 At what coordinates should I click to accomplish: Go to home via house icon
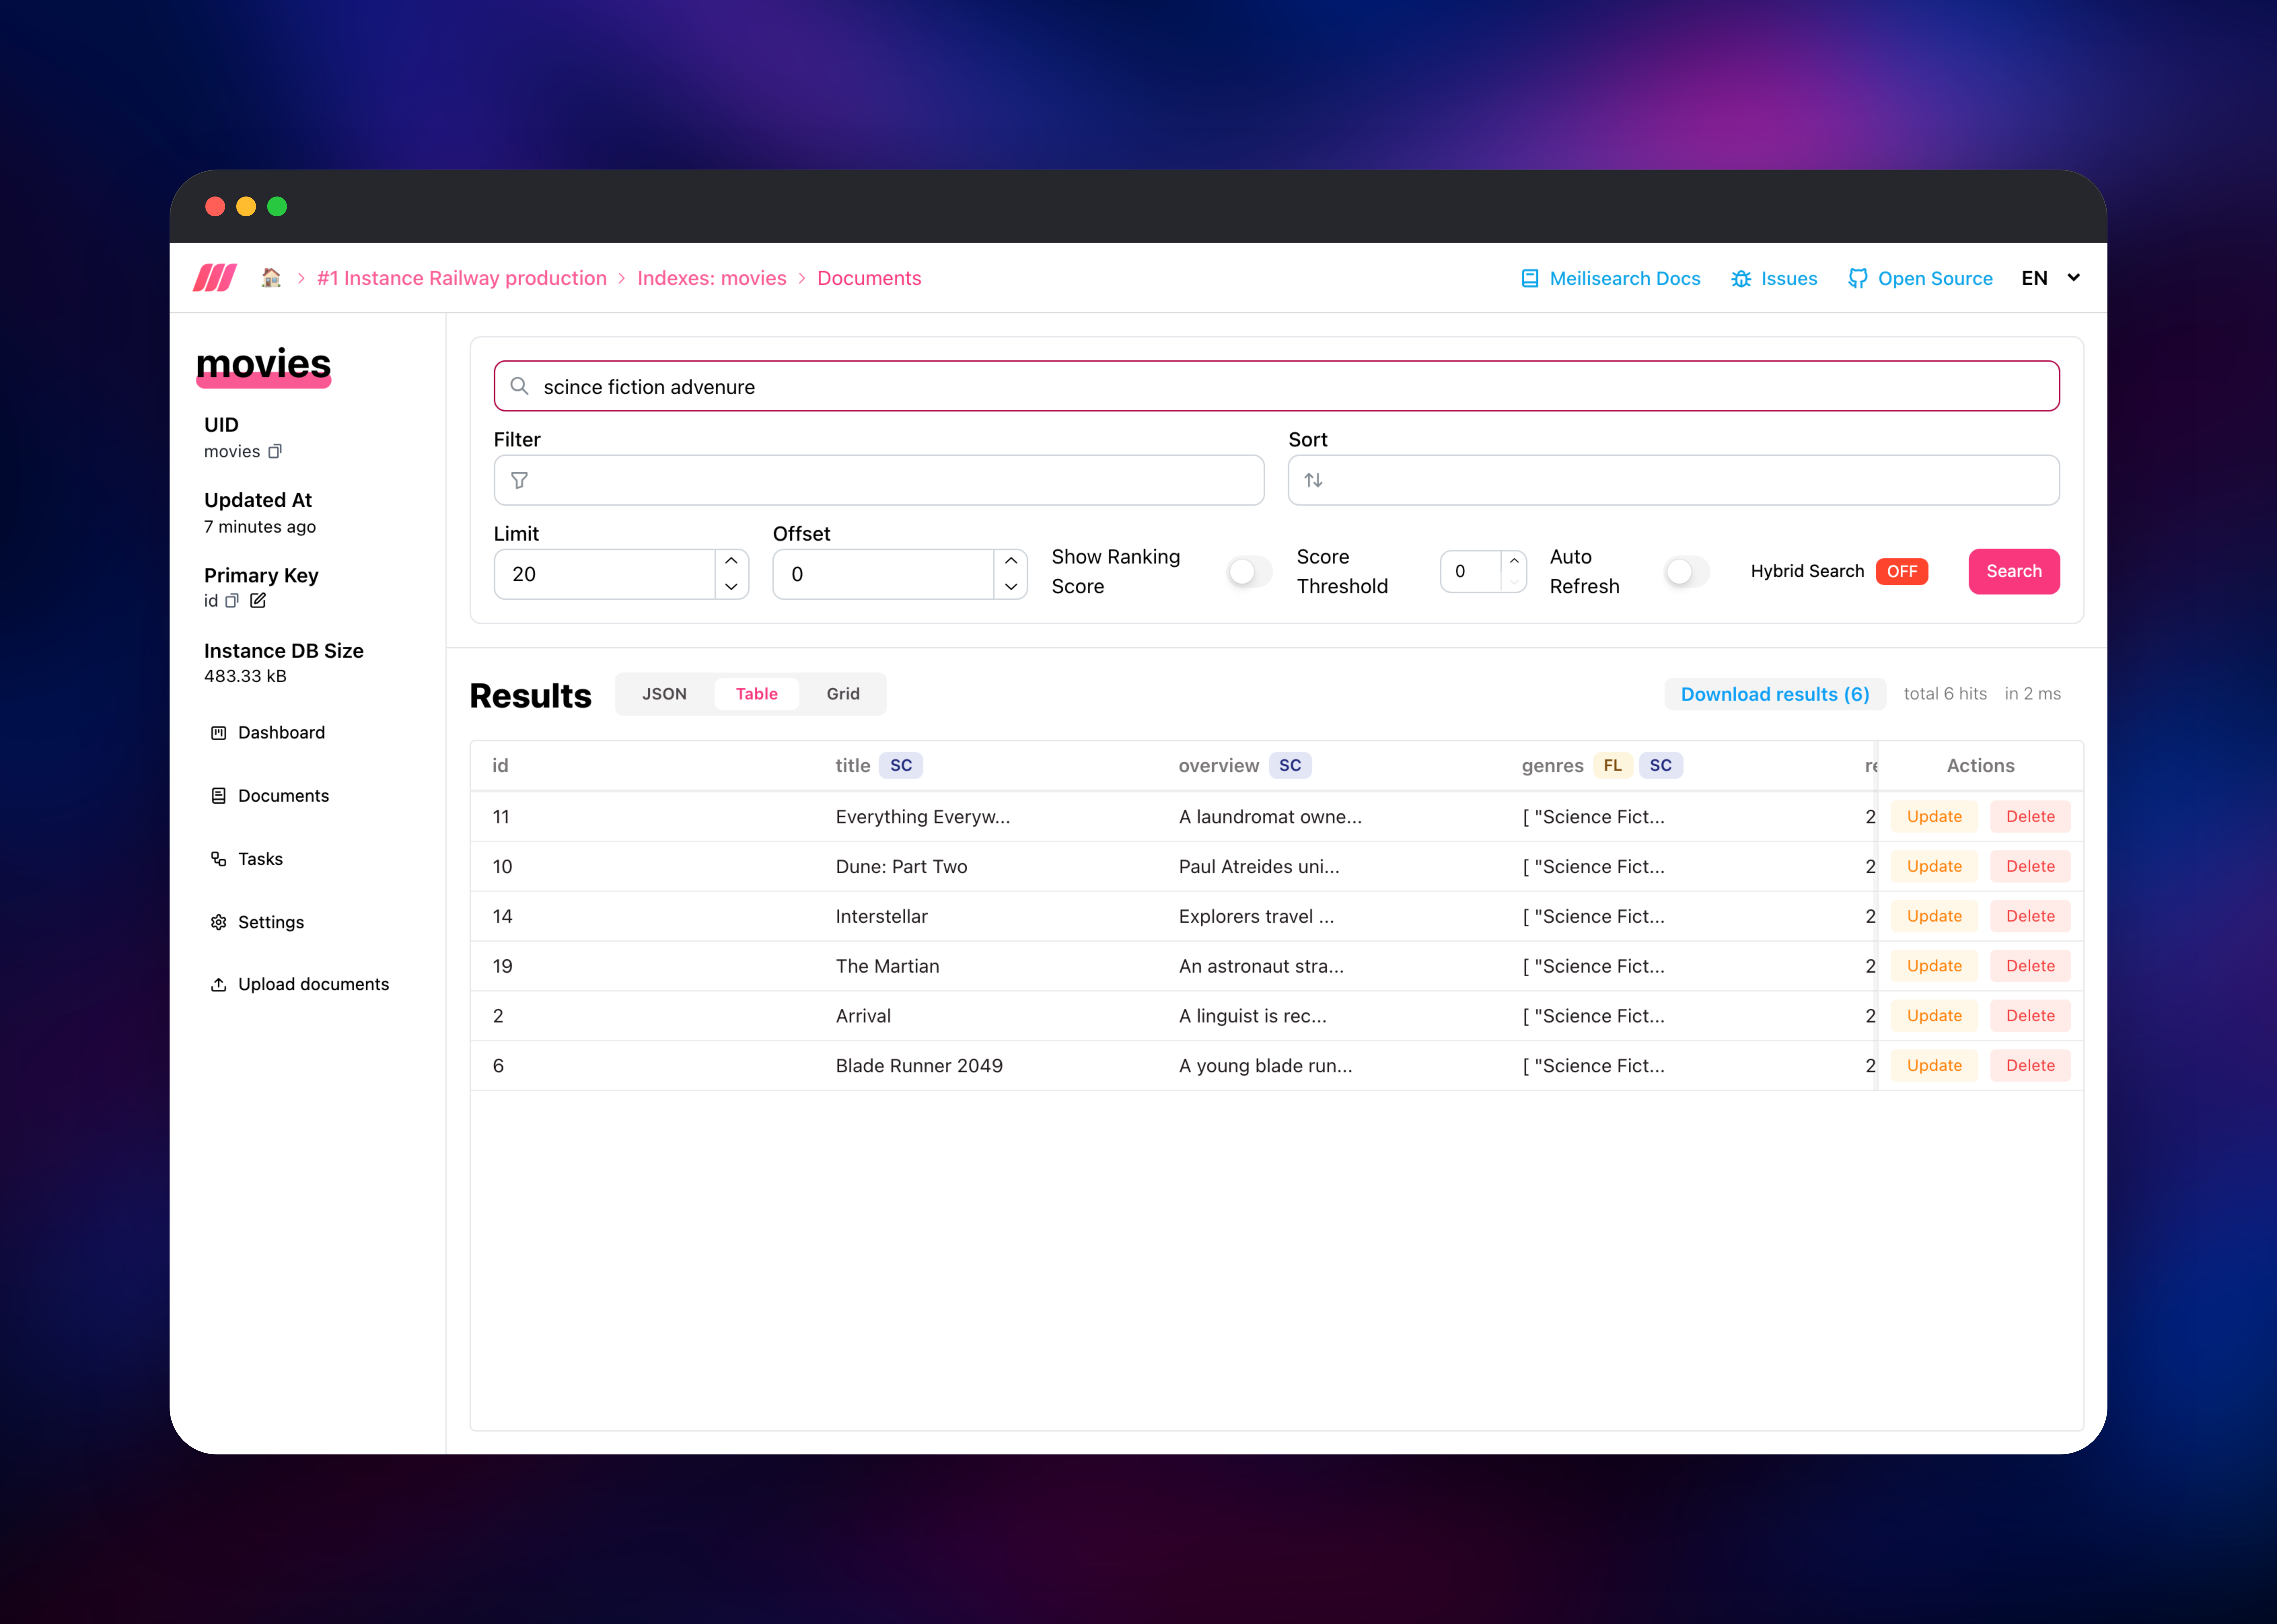tap(271, 278)
